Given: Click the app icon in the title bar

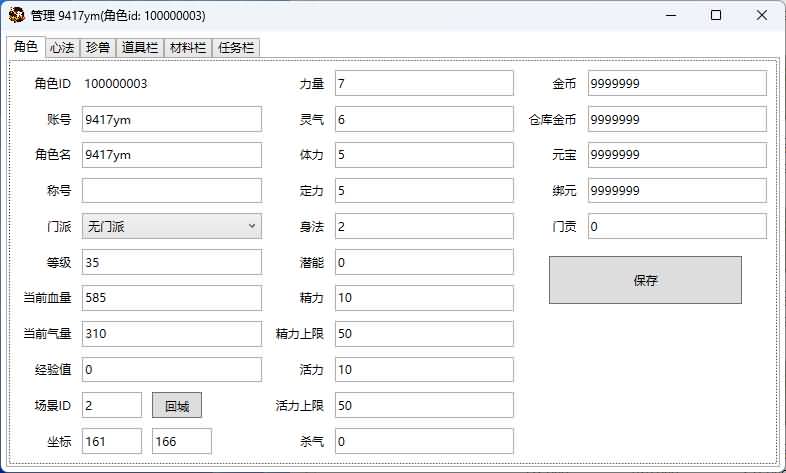Looking at the screenshot, I should pyautogui.click(x=17, y=15).
